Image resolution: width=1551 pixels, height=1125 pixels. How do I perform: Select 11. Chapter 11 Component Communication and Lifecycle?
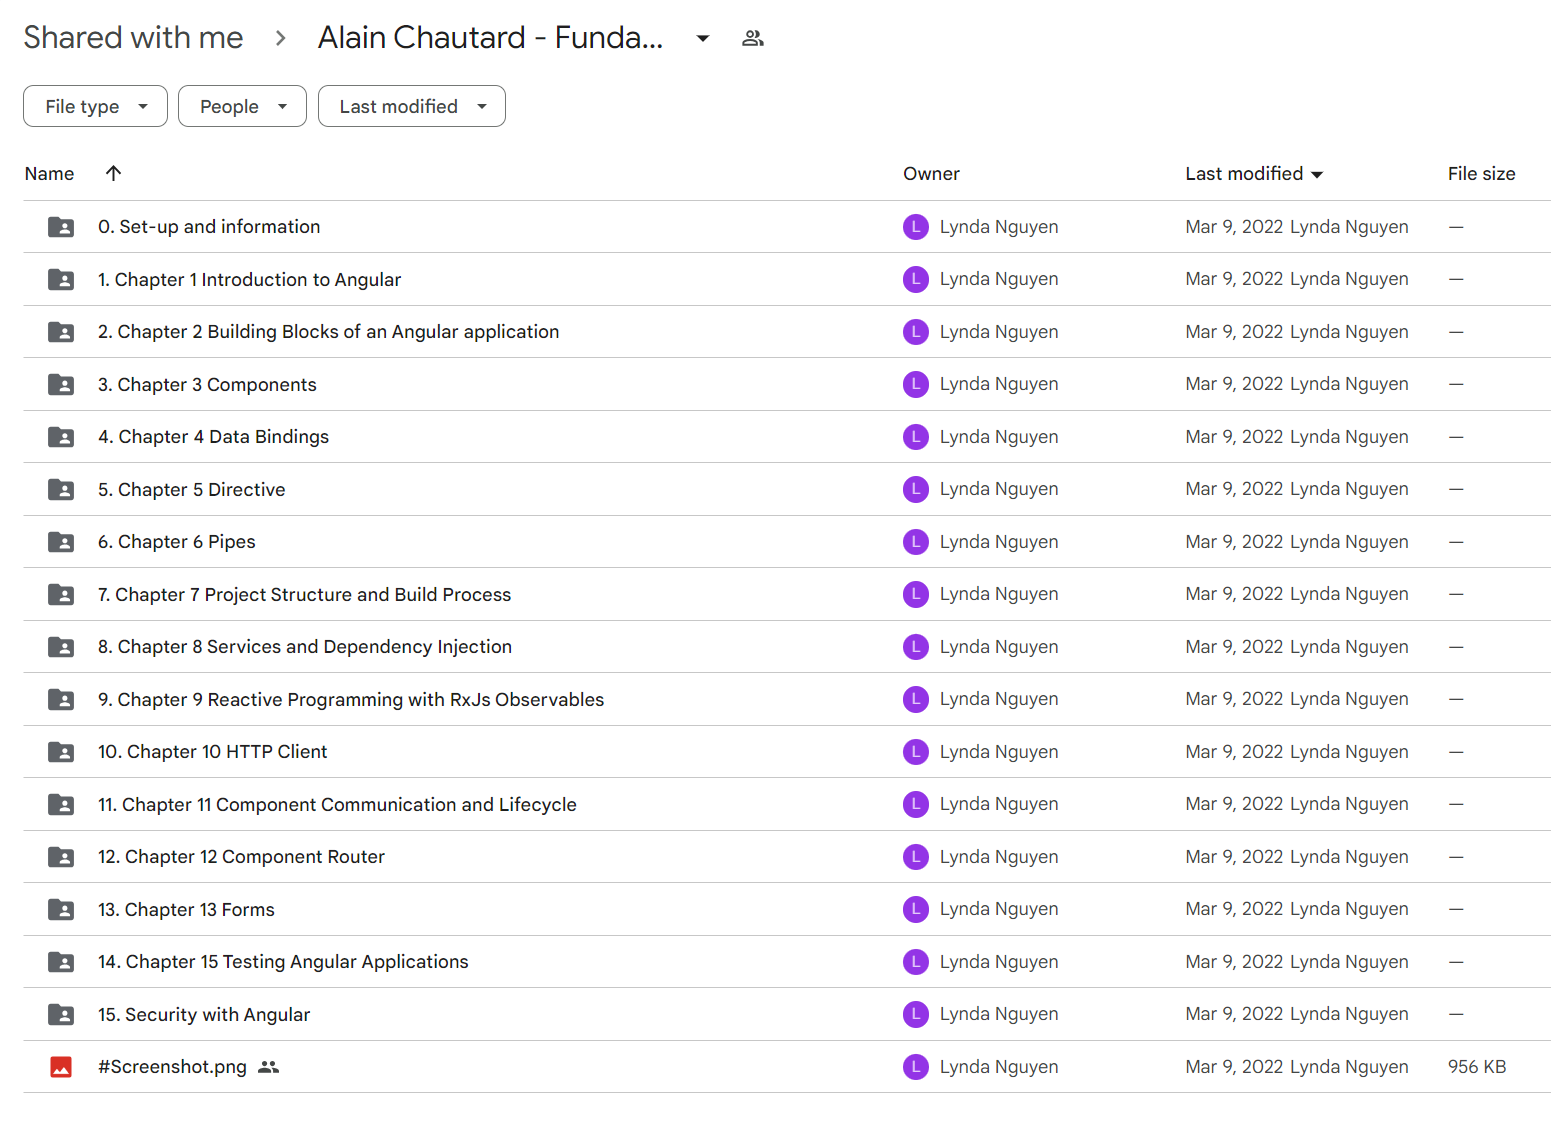coord(337,805)
